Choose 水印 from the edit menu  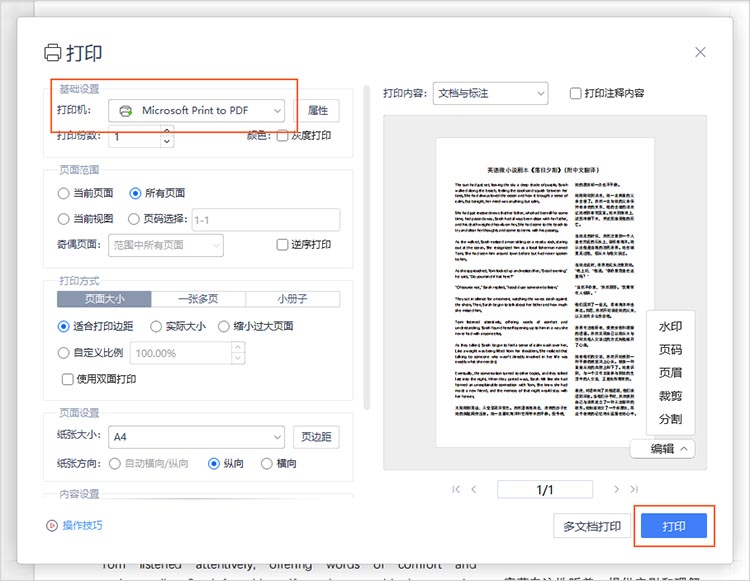(670, 327)
